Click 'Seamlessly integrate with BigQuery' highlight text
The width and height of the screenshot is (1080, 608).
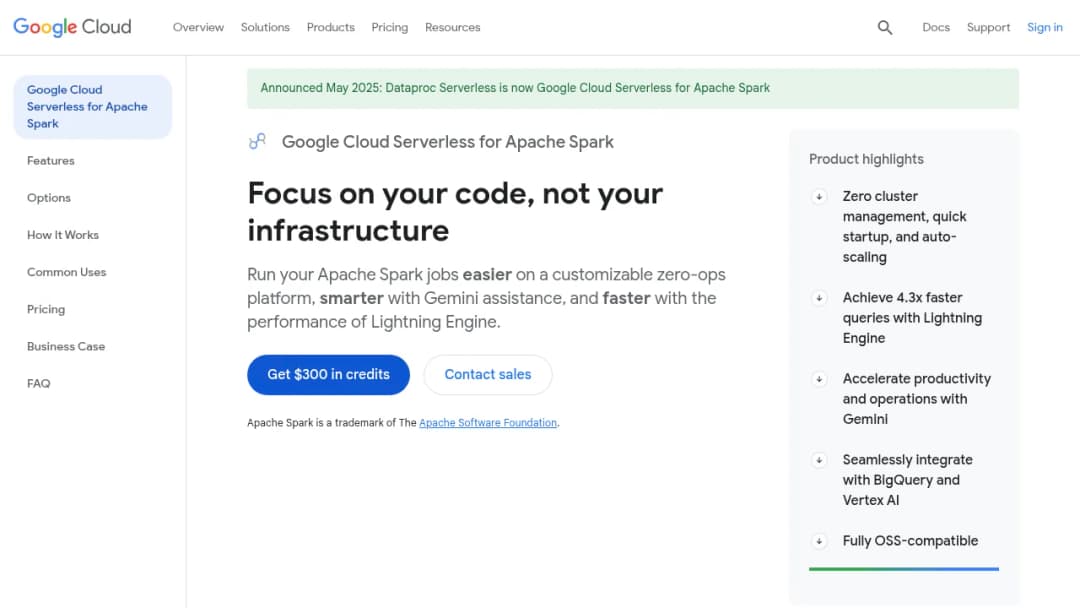[907, 480]
